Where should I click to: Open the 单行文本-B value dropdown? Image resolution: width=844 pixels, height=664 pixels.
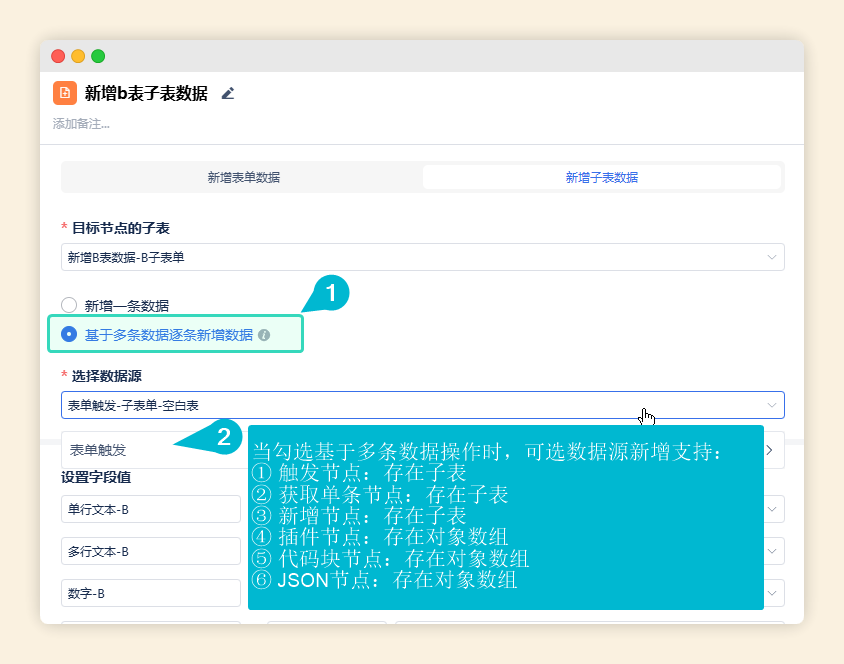[x=771, y=509]
